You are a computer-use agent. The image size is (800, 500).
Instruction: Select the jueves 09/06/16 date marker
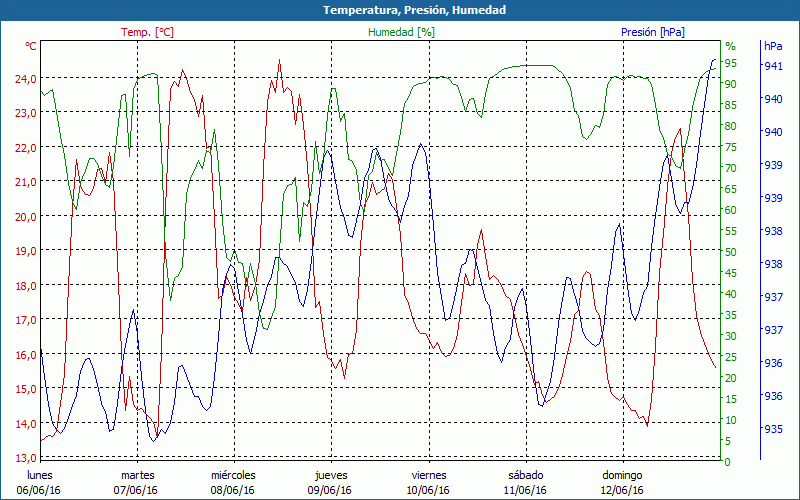[x=331, y=482]
